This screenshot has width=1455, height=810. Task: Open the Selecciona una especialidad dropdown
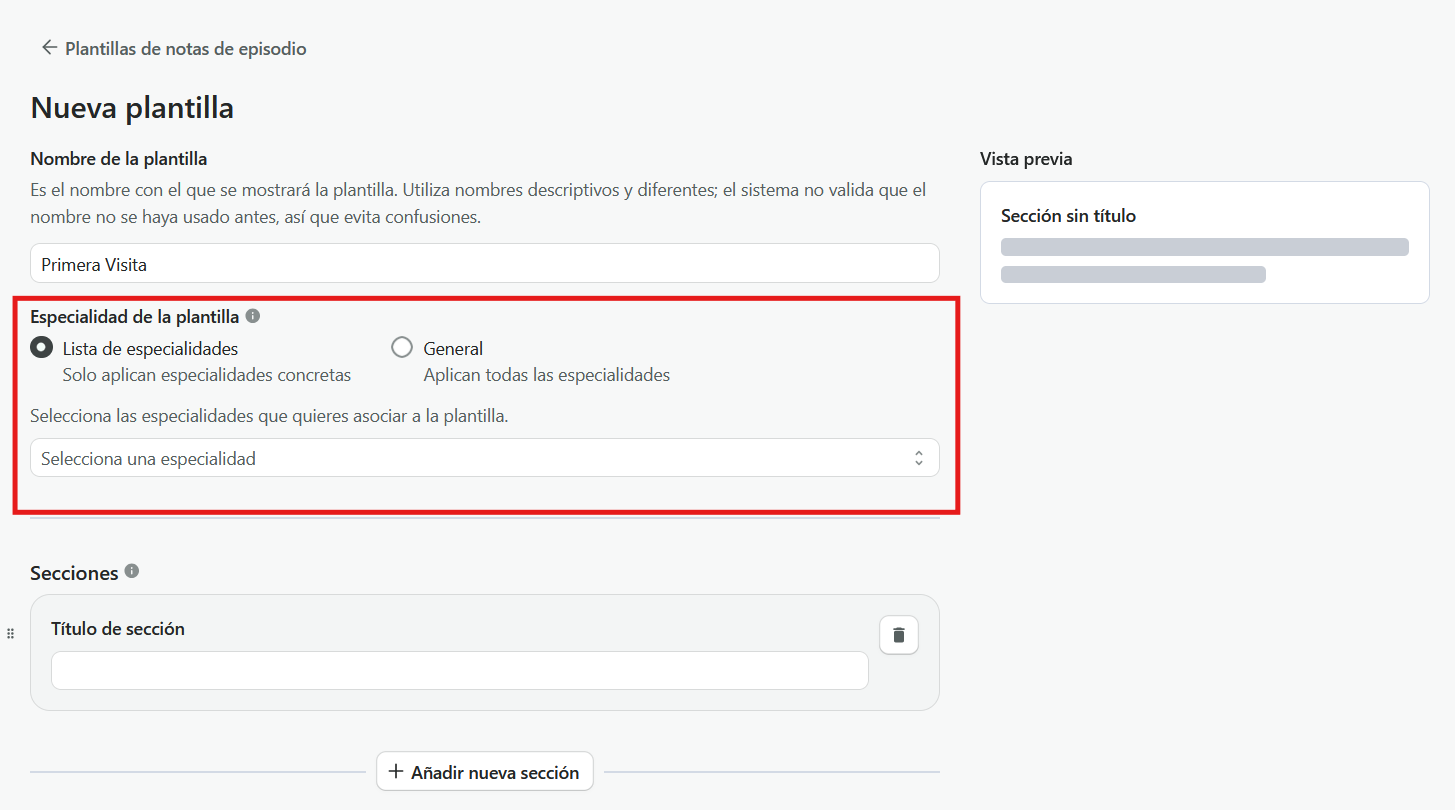tap(485, 458)
